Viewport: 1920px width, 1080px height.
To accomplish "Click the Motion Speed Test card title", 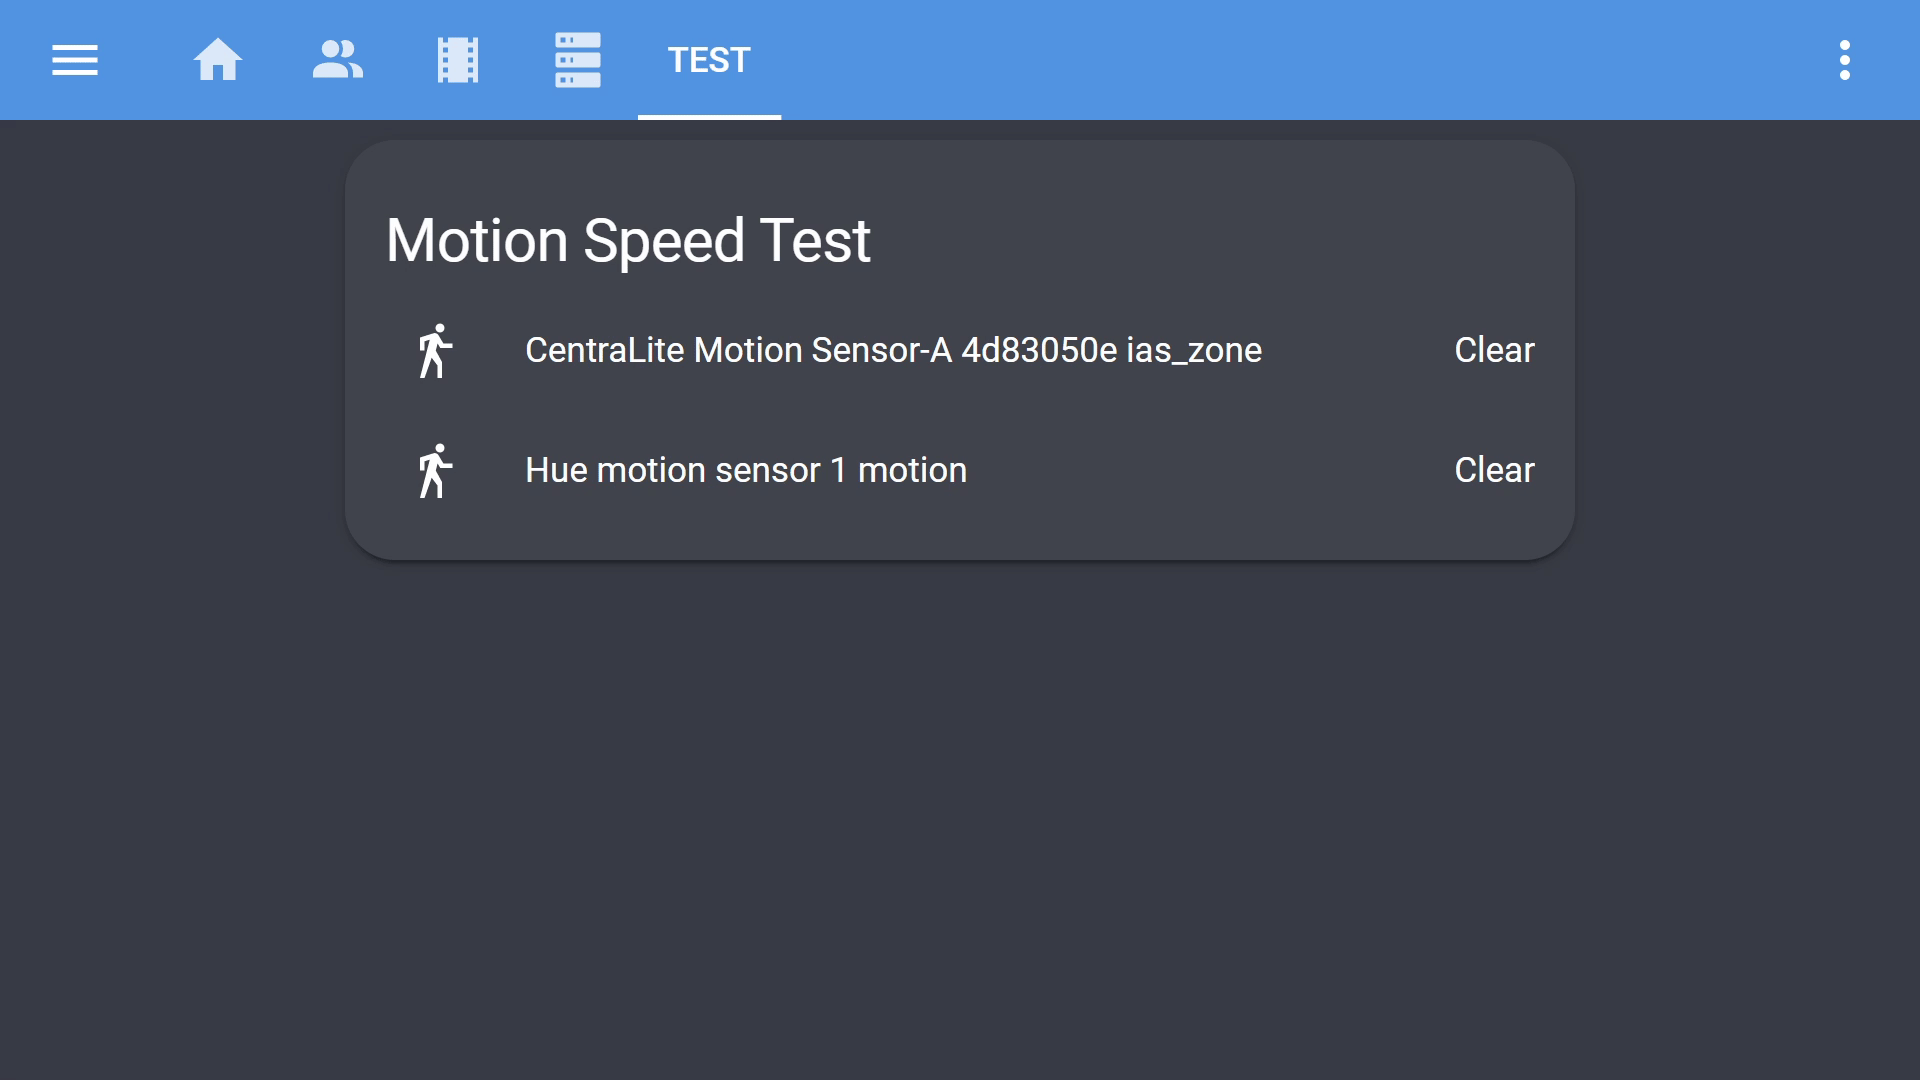I will point(628,241).
